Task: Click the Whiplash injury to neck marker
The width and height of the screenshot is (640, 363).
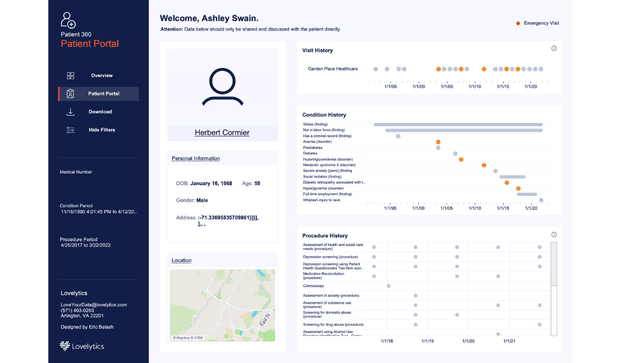Action: pos(541,200)
